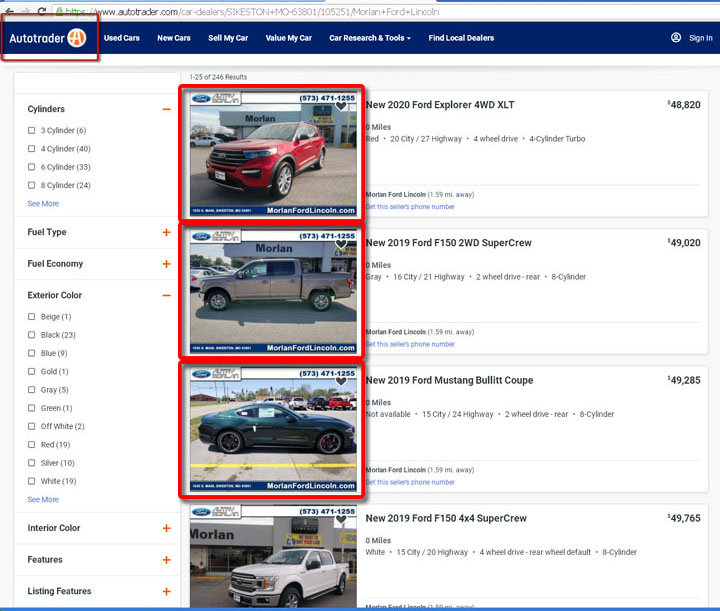Expand the Interior Color filter section

166,528
